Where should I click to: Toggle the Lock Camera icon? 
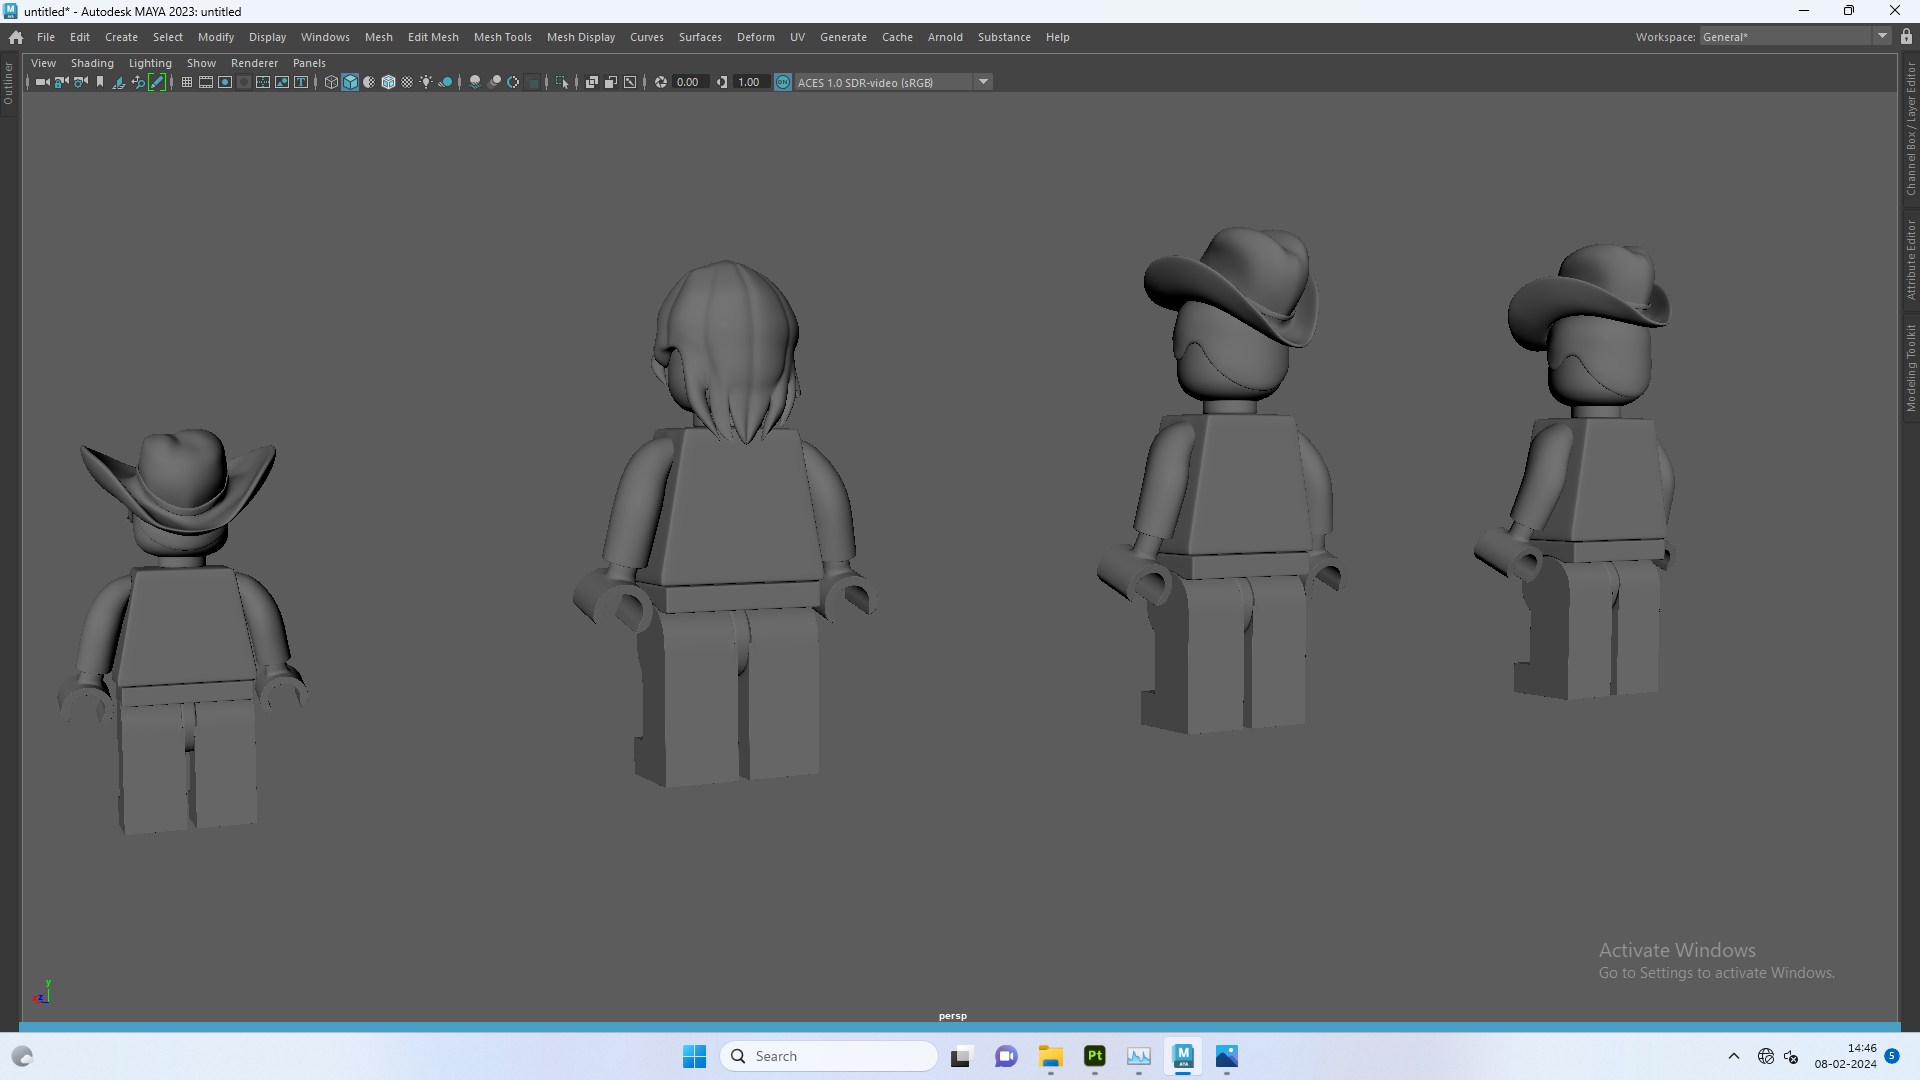pos(61,82)
